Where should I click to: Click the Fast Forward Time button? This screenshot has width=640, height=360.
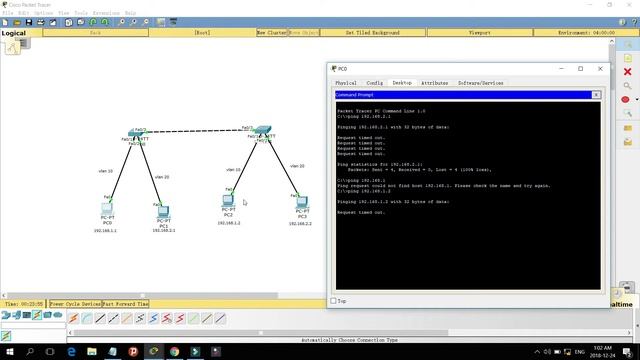(x=125, y=304)
